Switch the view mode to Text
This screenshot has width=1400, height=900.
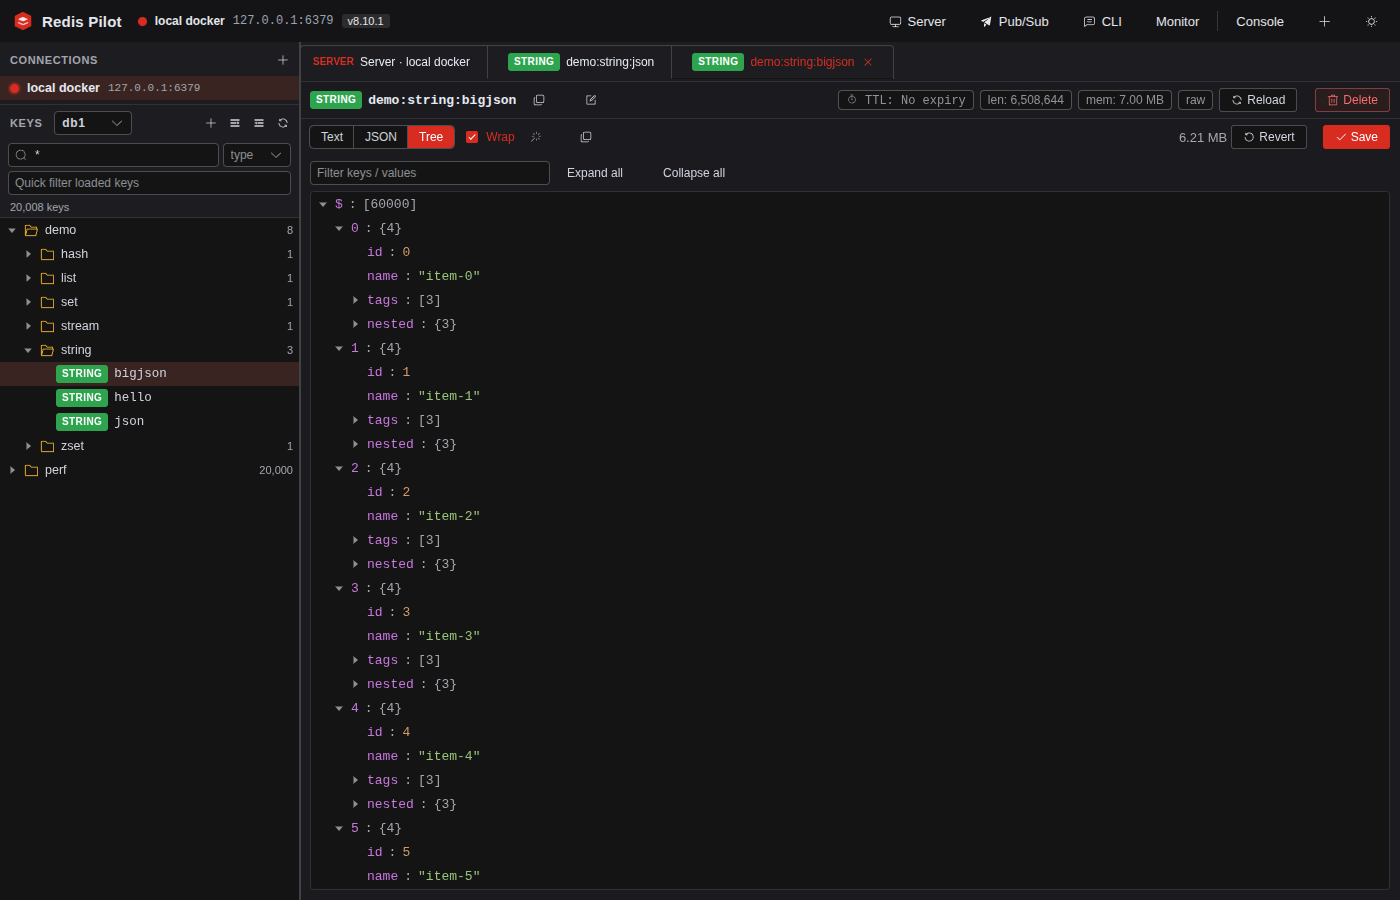(332, 137)
